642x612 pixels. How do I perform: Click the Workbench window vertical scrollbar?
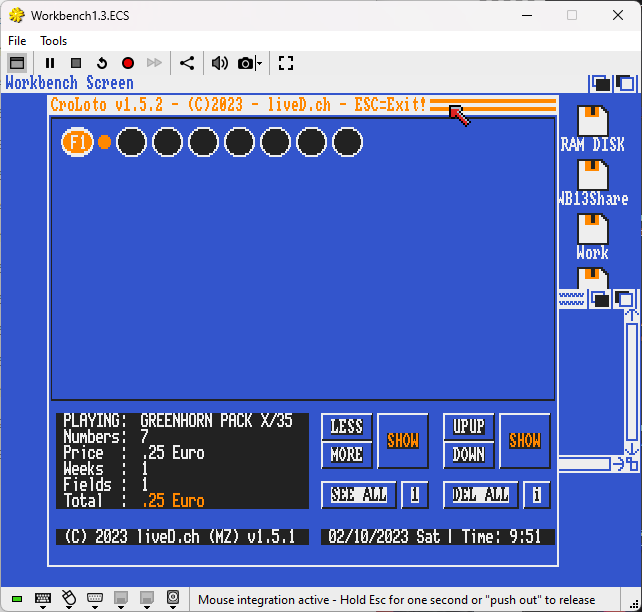click(x=631, y=382)
